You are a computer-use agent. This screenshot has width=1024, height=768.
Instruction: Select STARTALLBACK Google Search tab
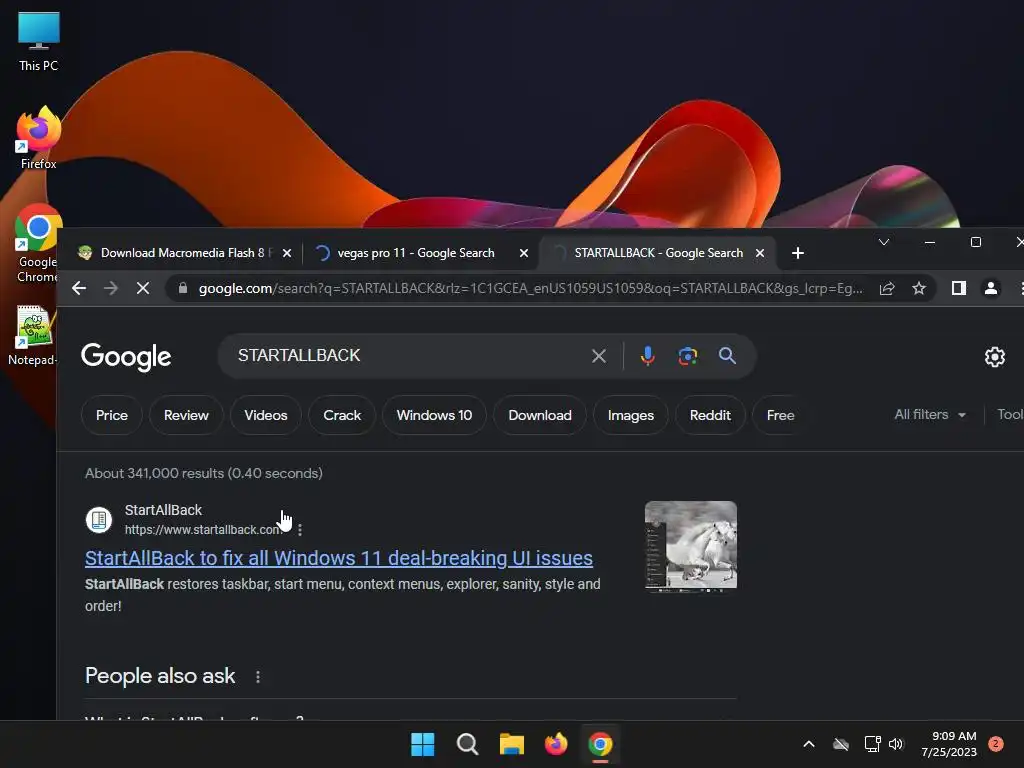tap(658, 253)
